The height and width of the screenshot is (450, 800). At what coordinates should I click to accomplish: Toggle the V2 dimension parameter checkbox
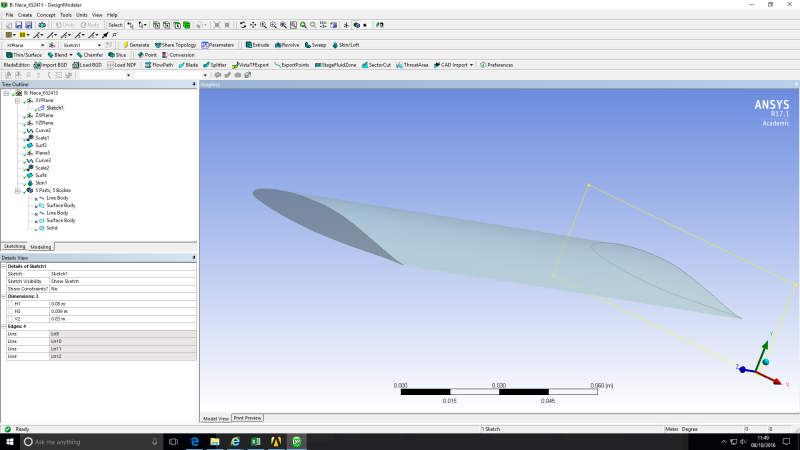point(10,319)
